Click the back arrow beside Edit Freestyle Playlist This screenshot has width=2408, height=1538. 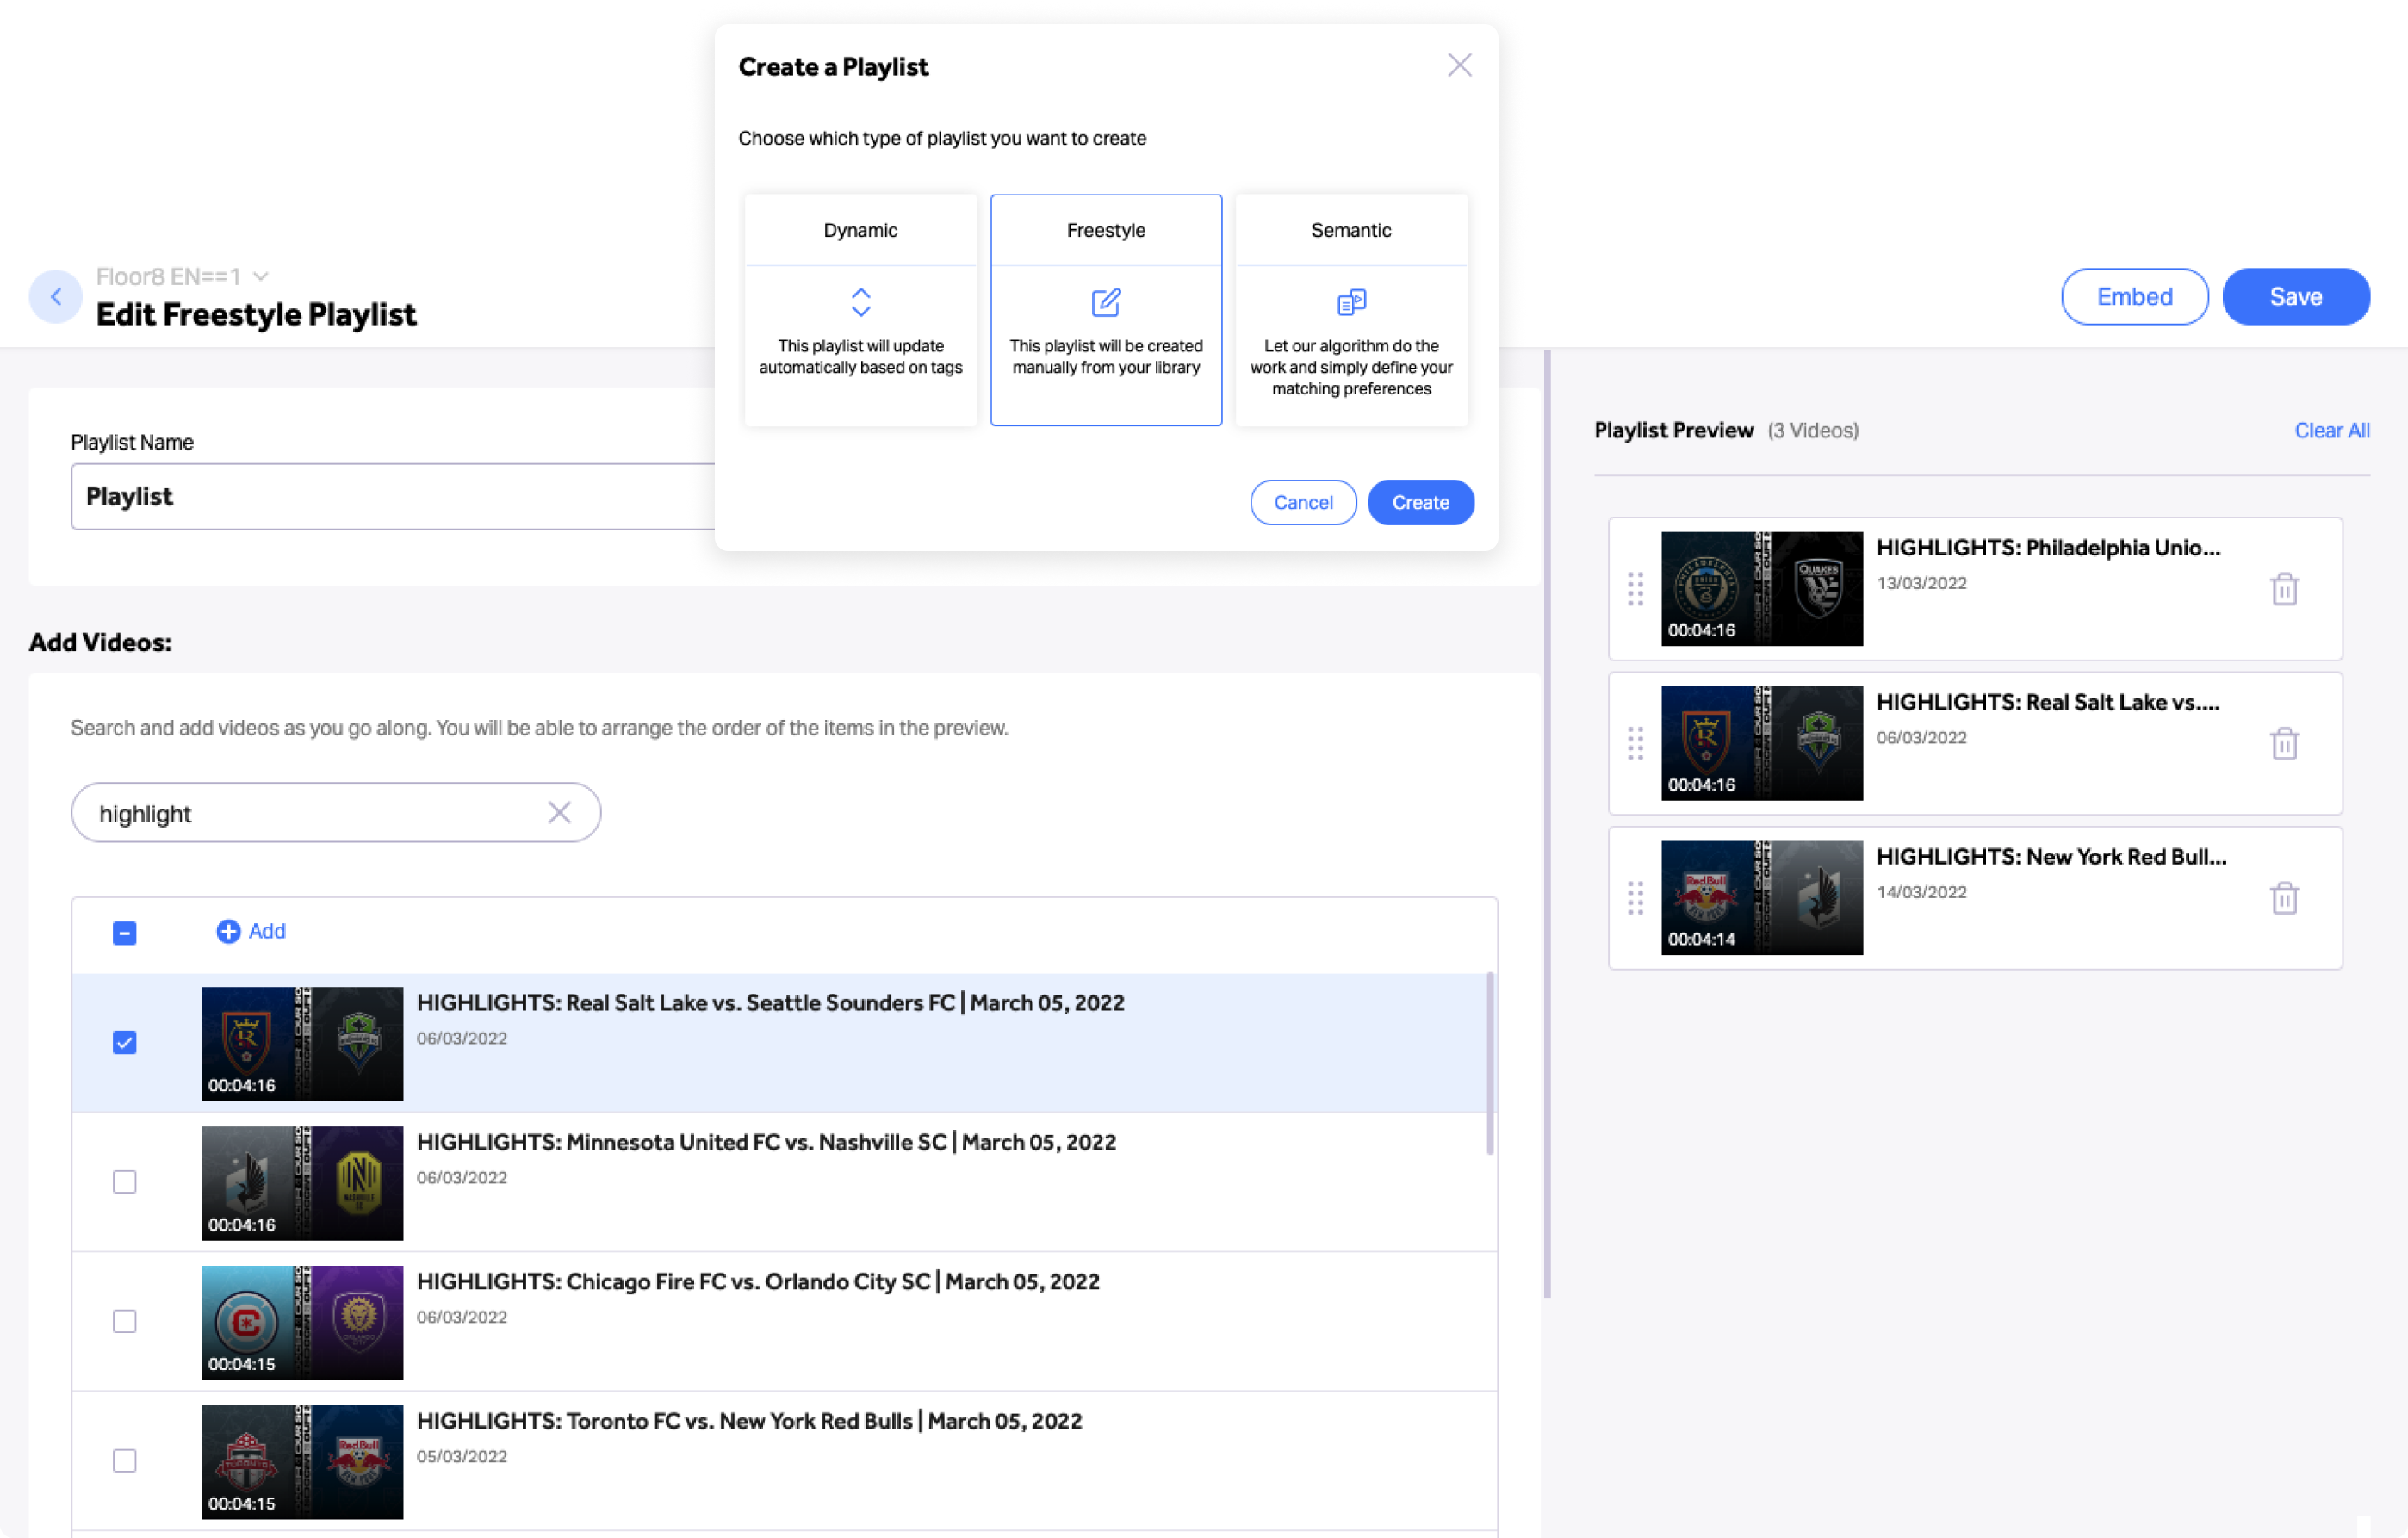click(56, 297)
